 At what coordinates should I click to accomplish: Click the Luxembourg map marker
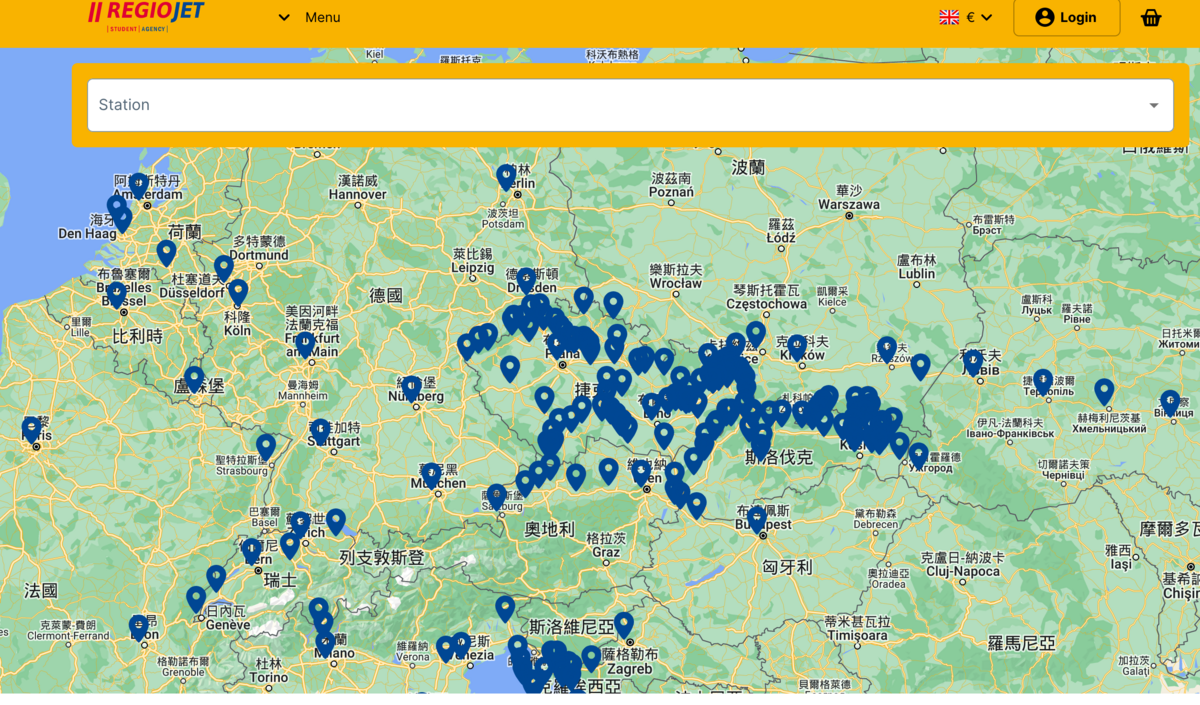click(194, 379)
